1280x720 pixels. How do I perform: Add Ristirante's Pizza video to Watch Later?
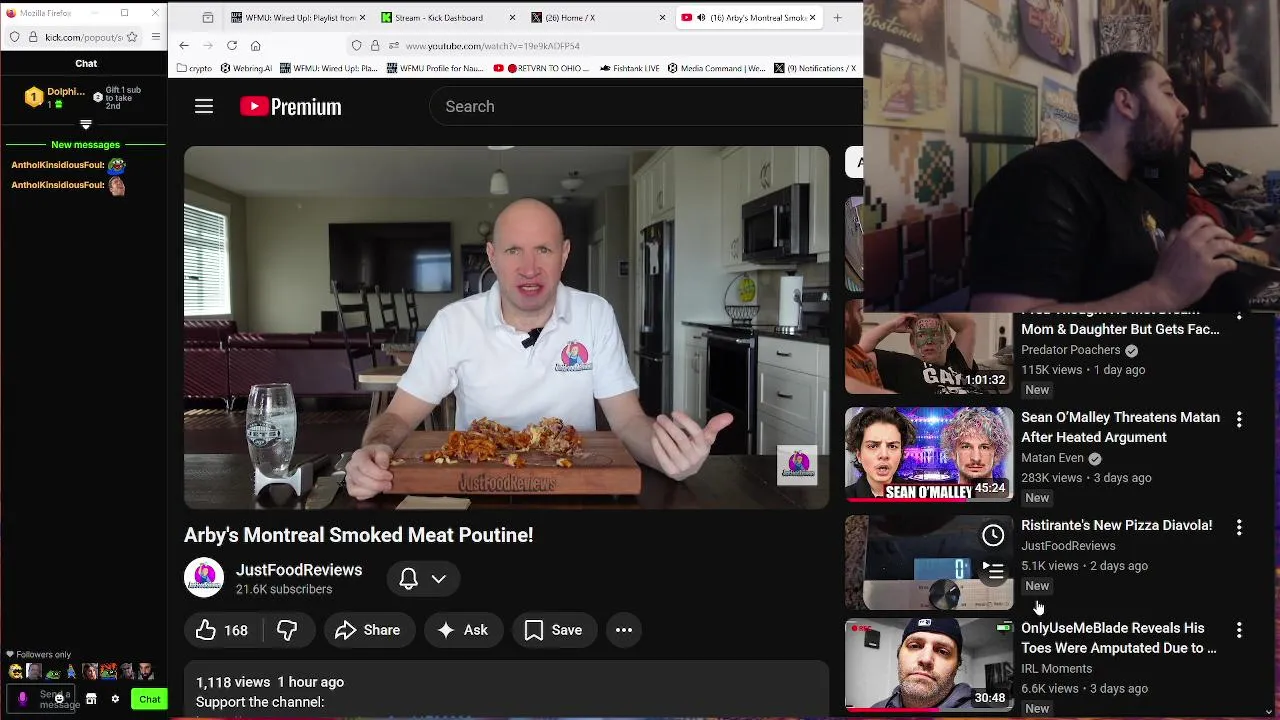(993, 536)
